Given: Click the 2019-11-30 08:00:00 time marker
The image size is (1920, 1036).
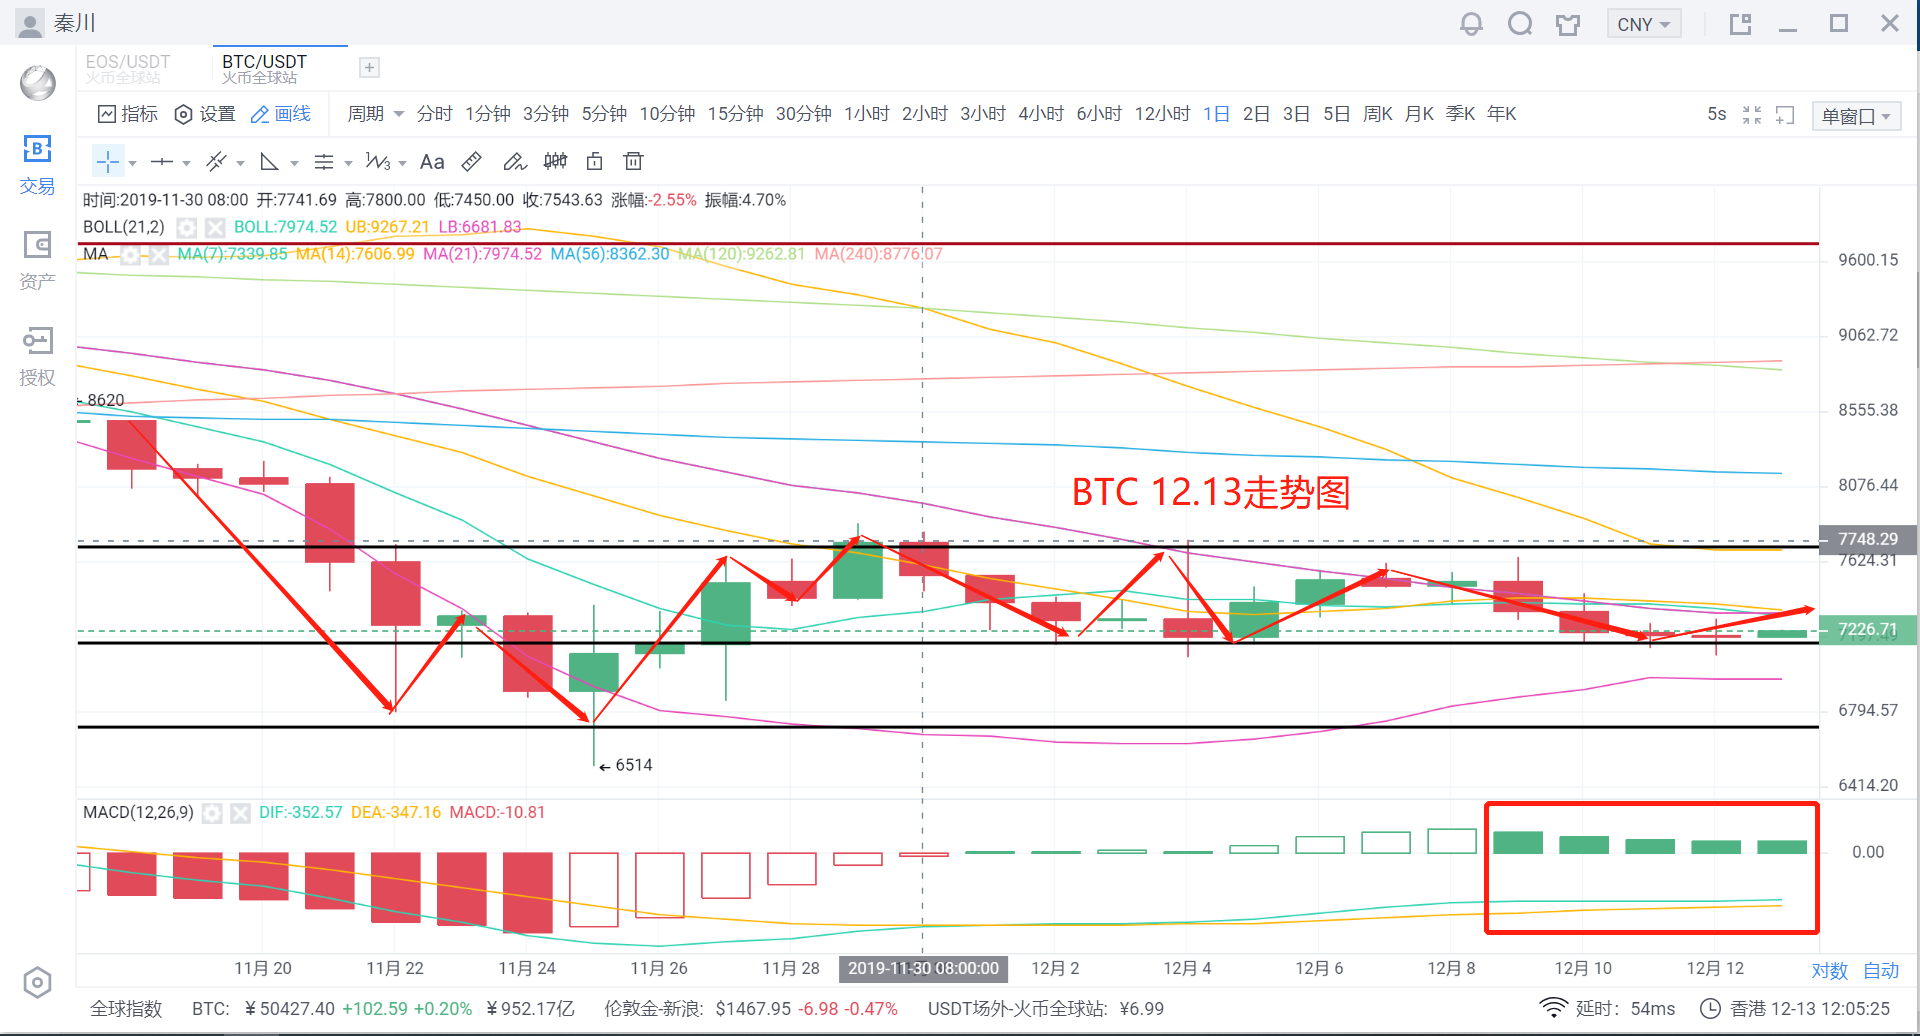Looking at the screenshot, I should tap(923, 968).
